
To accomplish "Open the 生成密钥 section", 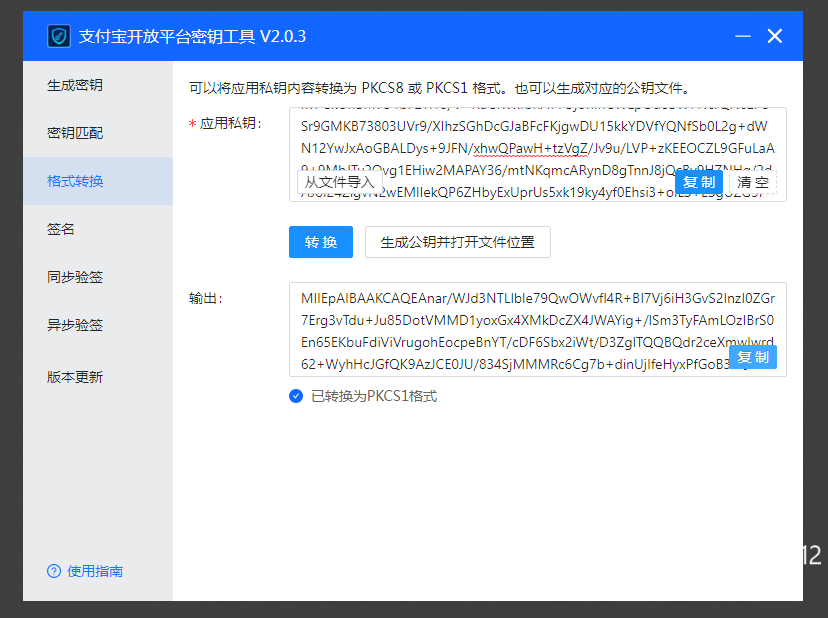I will click(x=75, y=85).
